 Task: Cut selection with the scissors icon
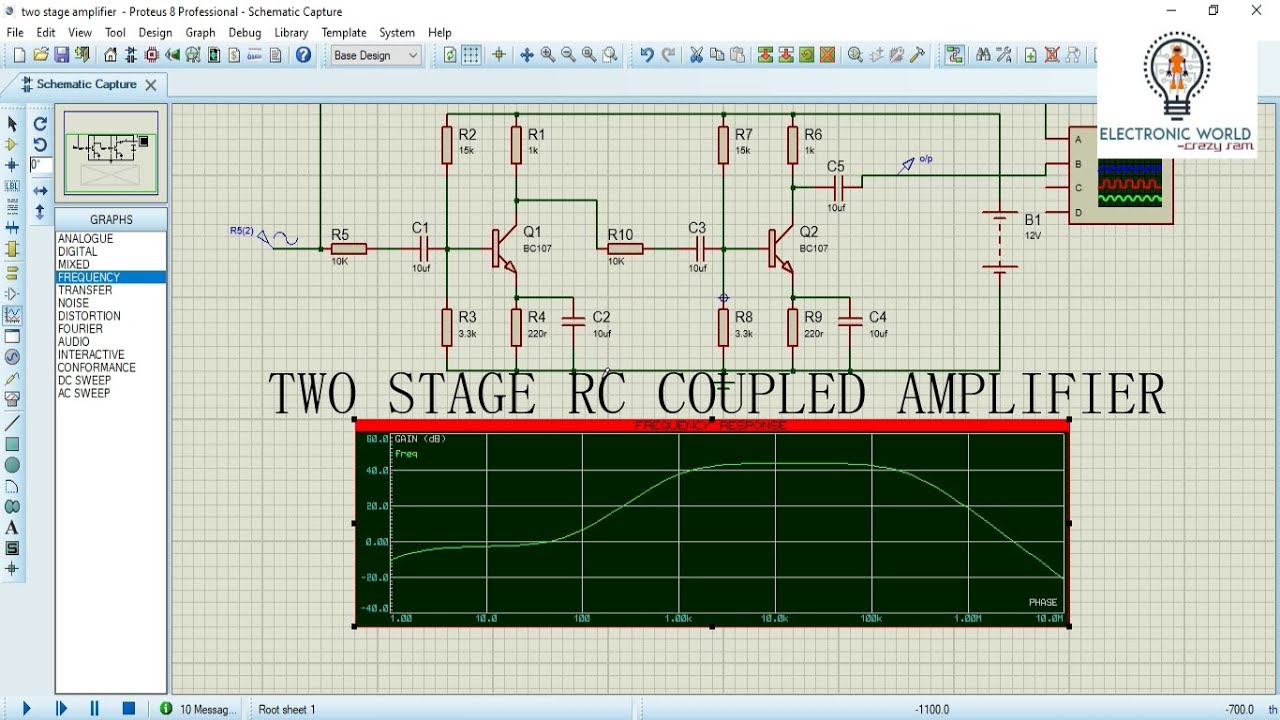696,55
